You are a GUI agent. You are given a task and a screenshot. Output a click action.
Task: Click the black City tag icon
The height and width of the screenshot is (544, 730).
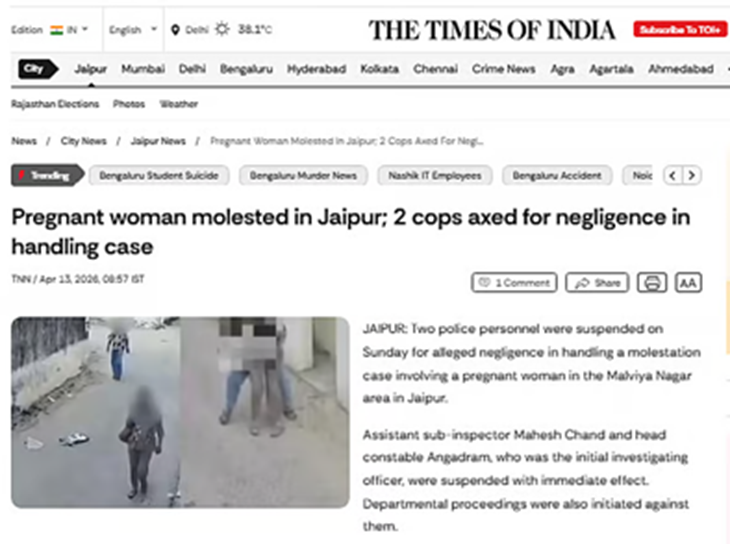click(38, 69)
